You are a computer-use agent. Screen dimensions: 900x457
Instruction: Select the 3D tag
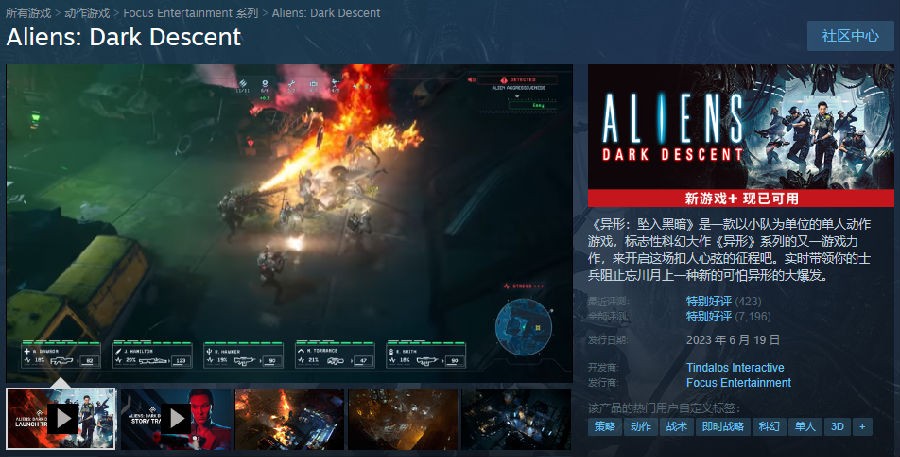tap(837, 427)
